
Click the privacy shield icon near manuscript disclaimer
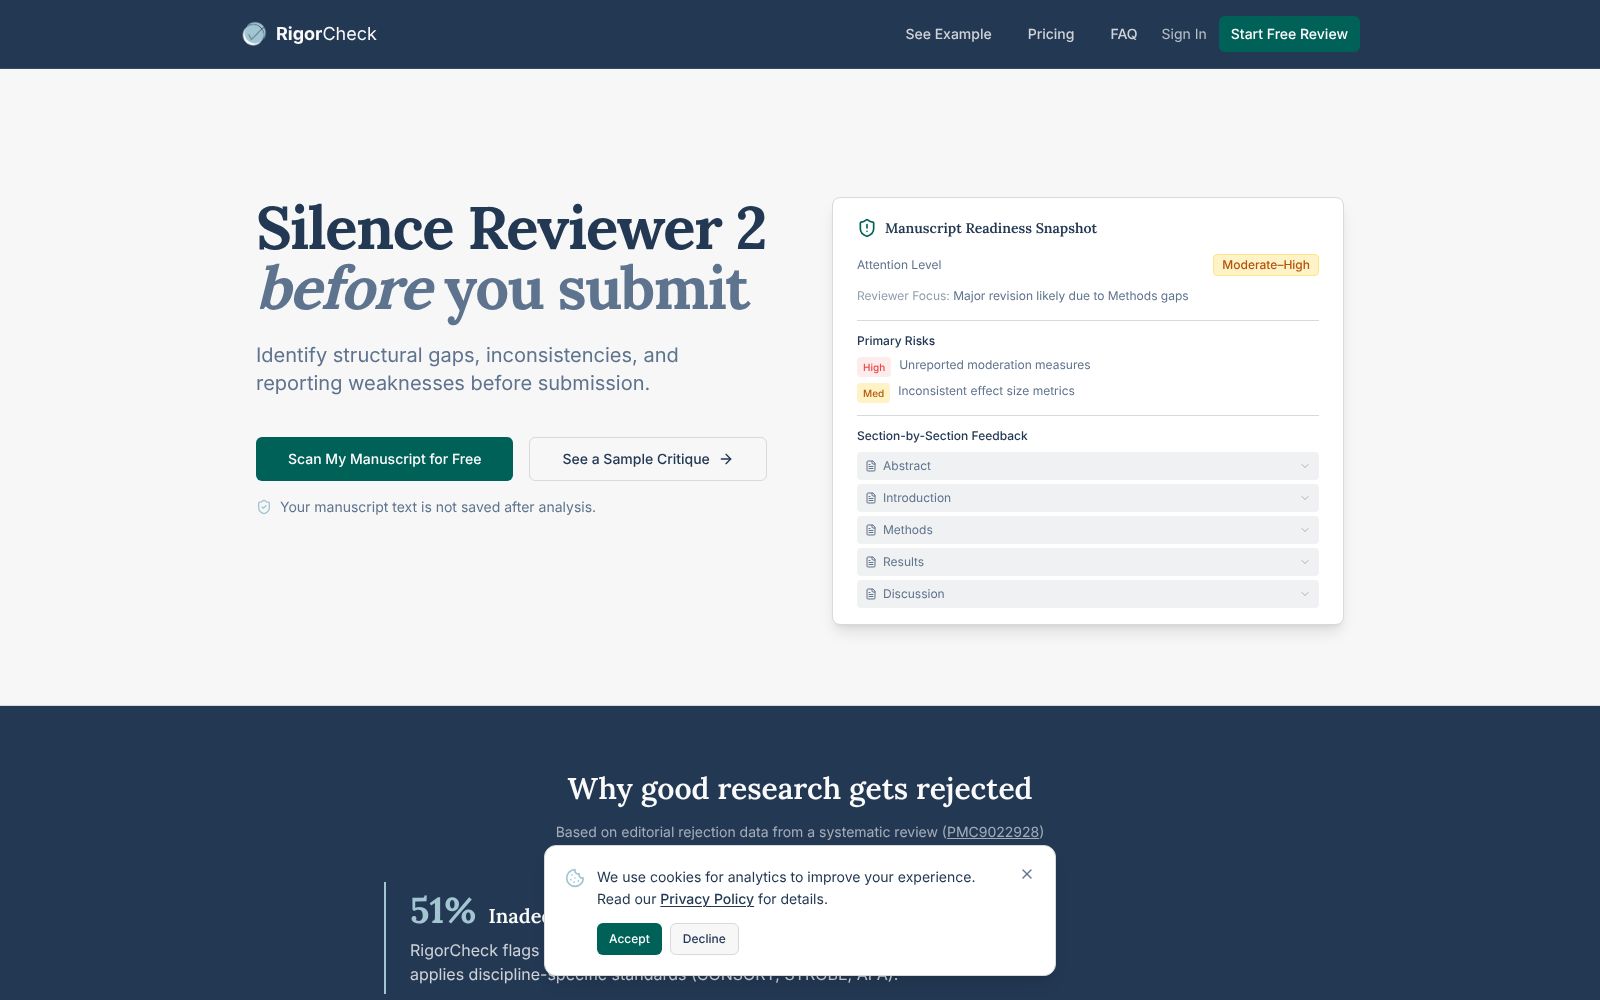[x=264, y=507]
